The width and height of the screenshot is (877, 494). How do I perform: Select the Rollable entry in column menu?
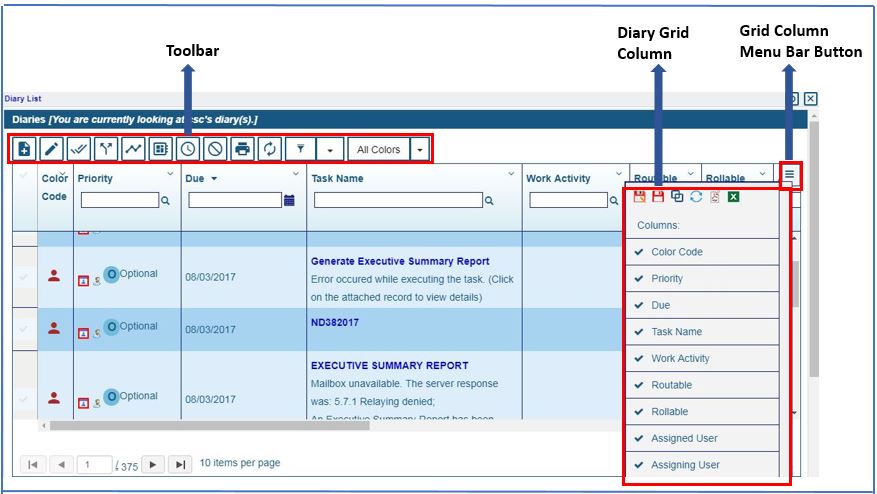coord(669,411)
